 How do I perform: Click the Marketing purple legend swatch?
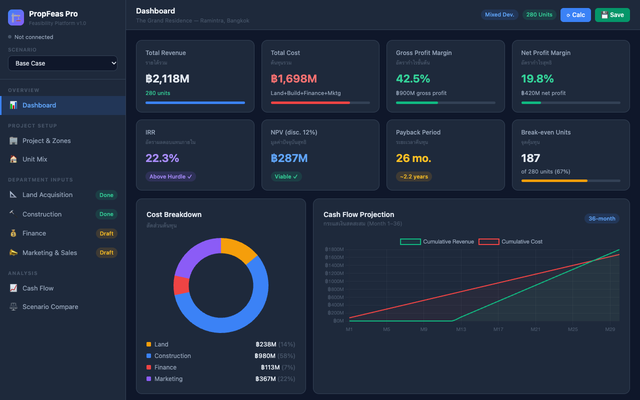point(149,379)
